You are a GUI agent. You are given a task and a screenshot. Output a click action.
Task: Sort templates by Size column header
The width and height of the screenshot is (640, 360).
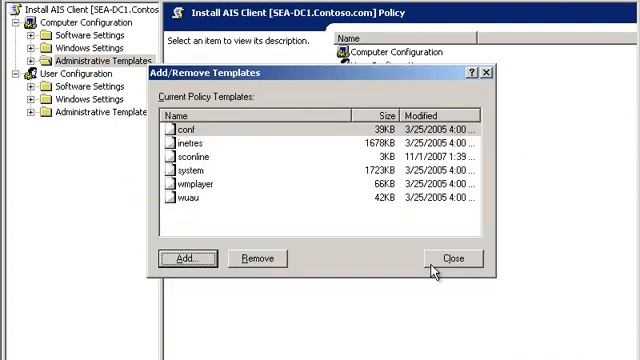coord(376,116)
